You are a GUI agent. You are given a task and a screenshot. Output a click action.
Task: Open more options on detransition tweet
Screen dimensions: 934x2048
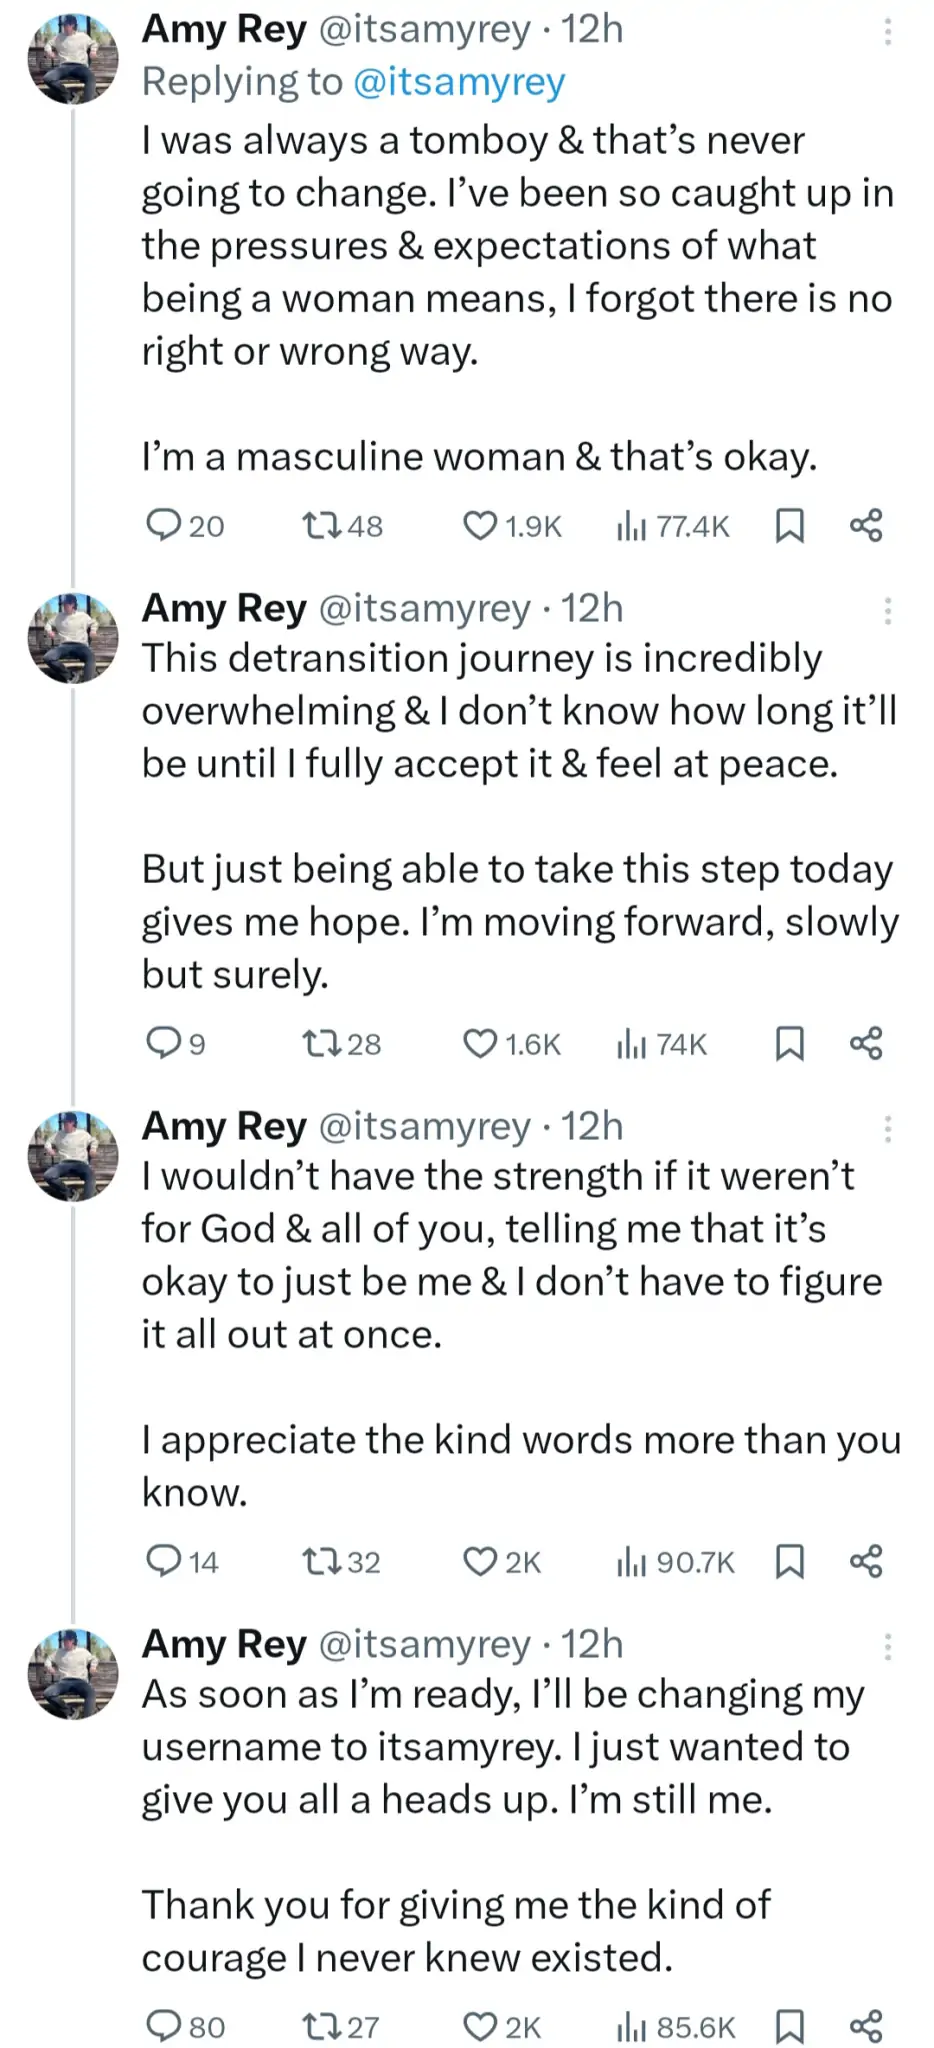[887, 611]
